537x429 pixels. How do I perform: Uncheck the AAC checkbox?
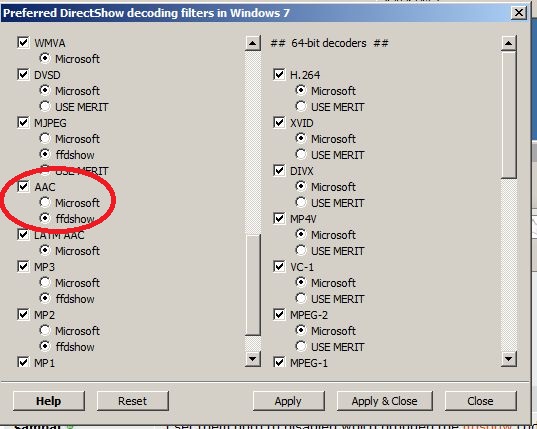tap(23, 187)
